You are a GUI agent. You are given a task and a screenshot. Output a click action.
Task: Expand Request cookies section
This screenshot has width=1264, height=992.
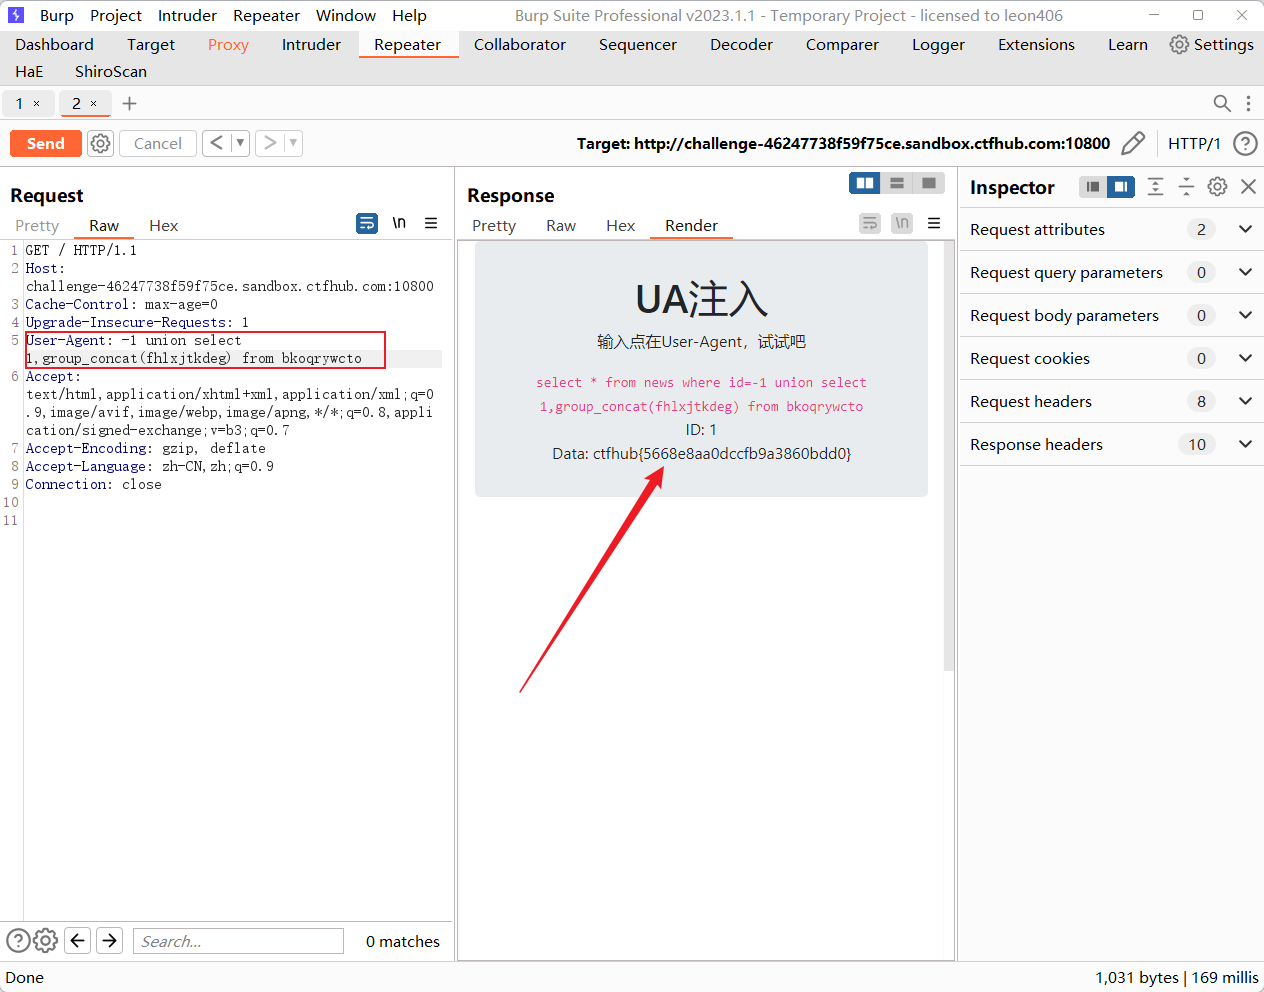pos(1245,358)
